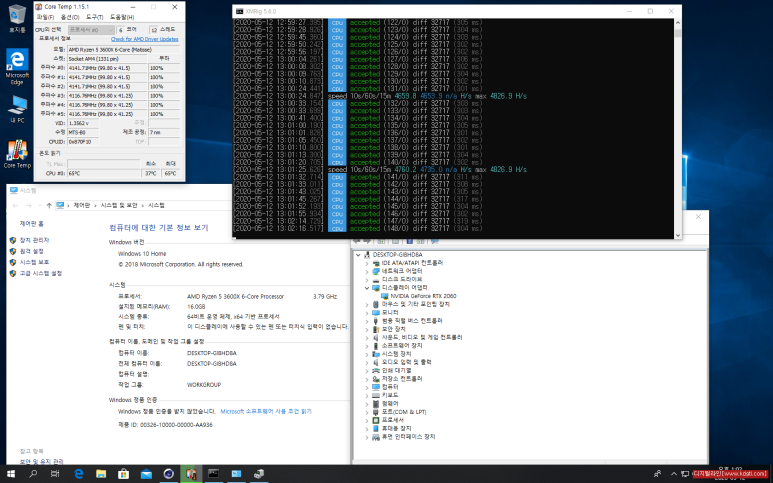The image size is (773, 483).
Task: Open the Core Temp desktop shortcut
Action: 17,154
